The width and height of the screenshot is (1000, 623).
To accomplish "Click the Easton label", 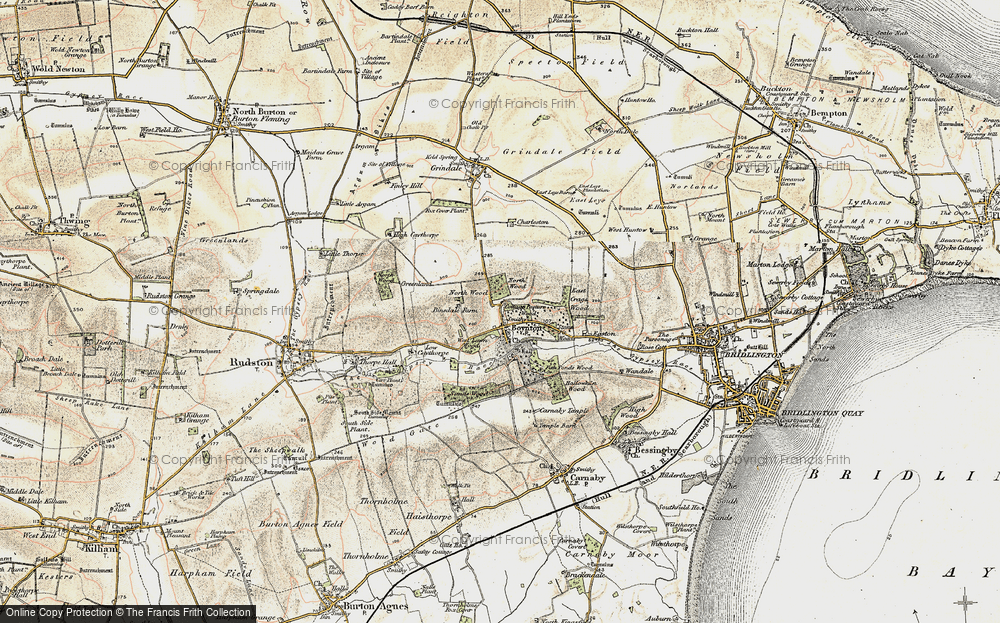I will pos(605,333).
